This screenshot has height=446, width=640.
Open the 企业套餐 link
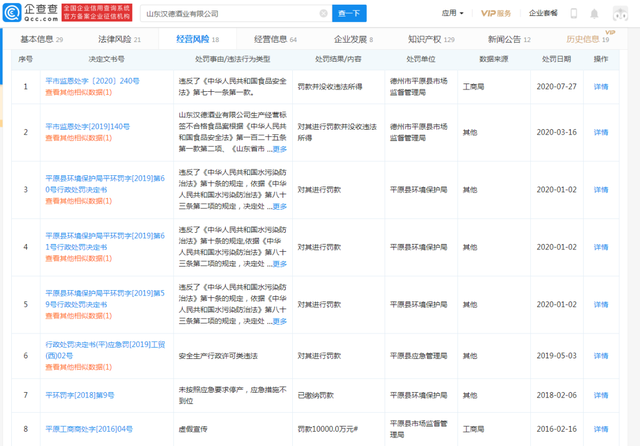click(x=543, y=13)
